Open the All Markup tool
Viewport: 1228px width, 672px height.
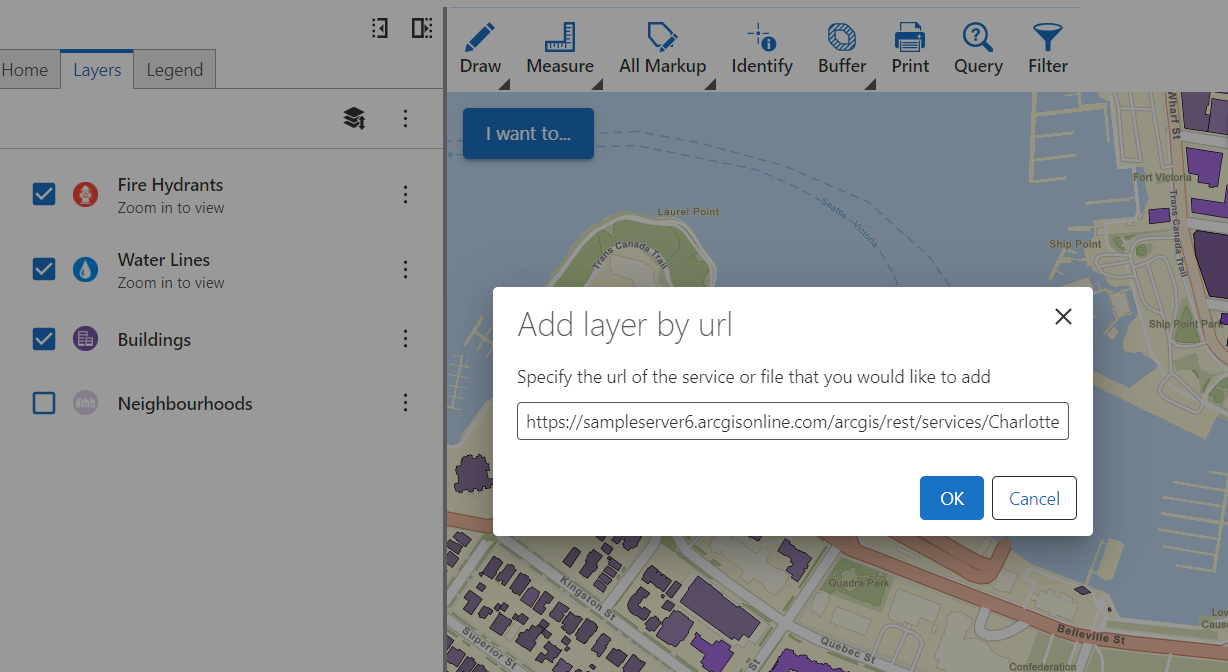pos(662,50)
